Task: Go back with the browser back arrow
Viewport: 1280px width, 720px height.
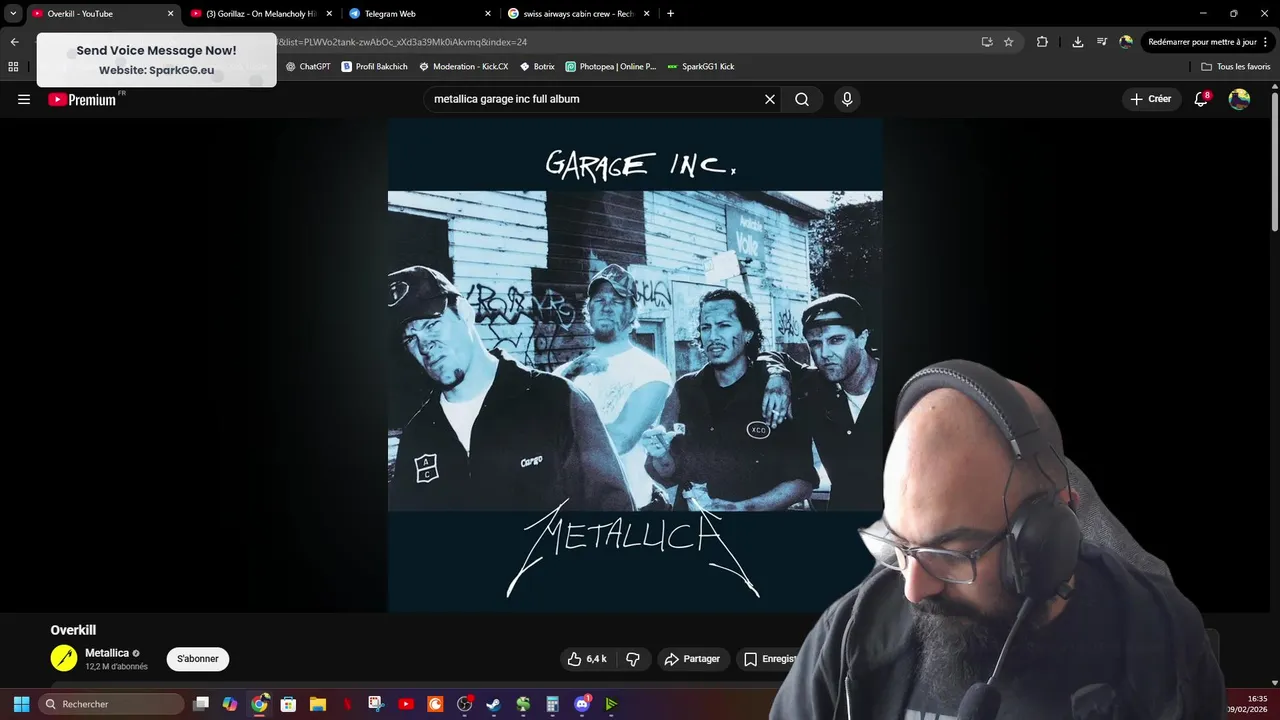Action: click(x=14, y=42)
